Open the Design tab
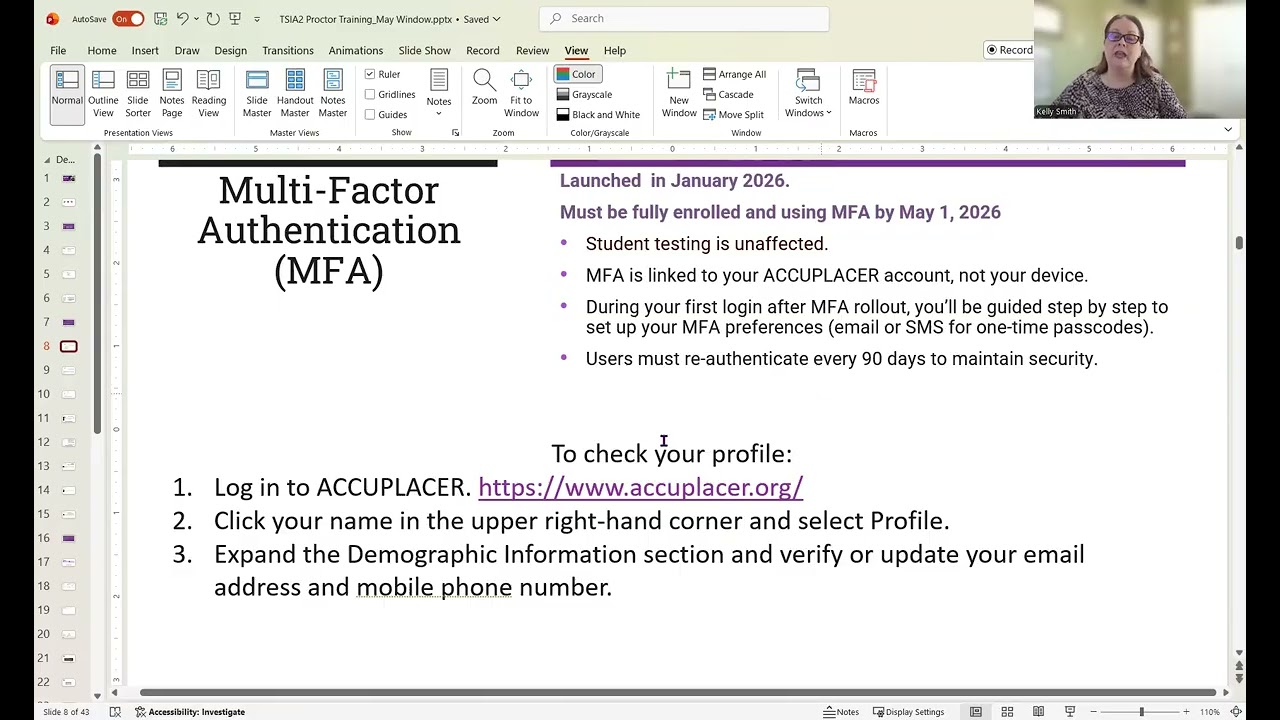 (230, 50)
